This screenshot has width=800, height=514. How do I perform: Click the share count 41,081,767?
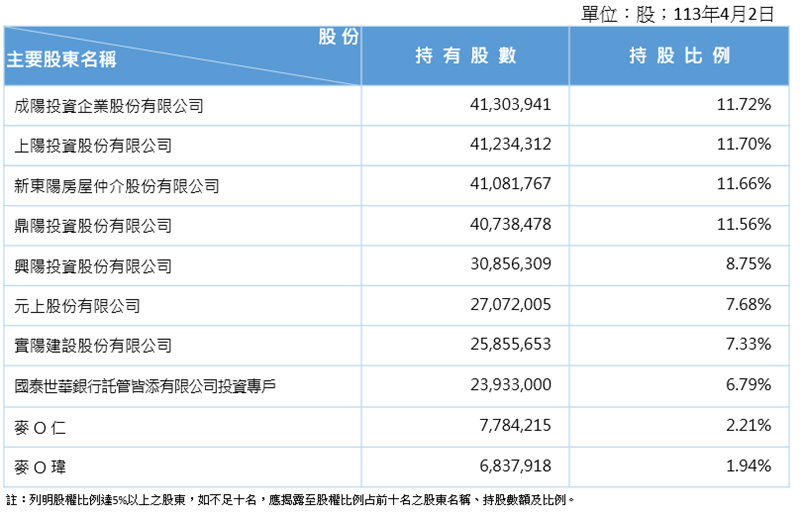pyautogui.click(x=510, y=184)
